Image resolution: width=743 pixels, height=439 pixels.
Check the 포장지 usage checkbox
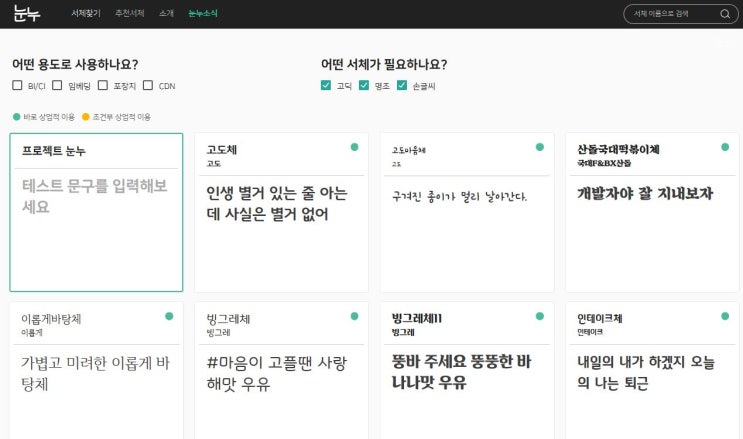[103, 85]
